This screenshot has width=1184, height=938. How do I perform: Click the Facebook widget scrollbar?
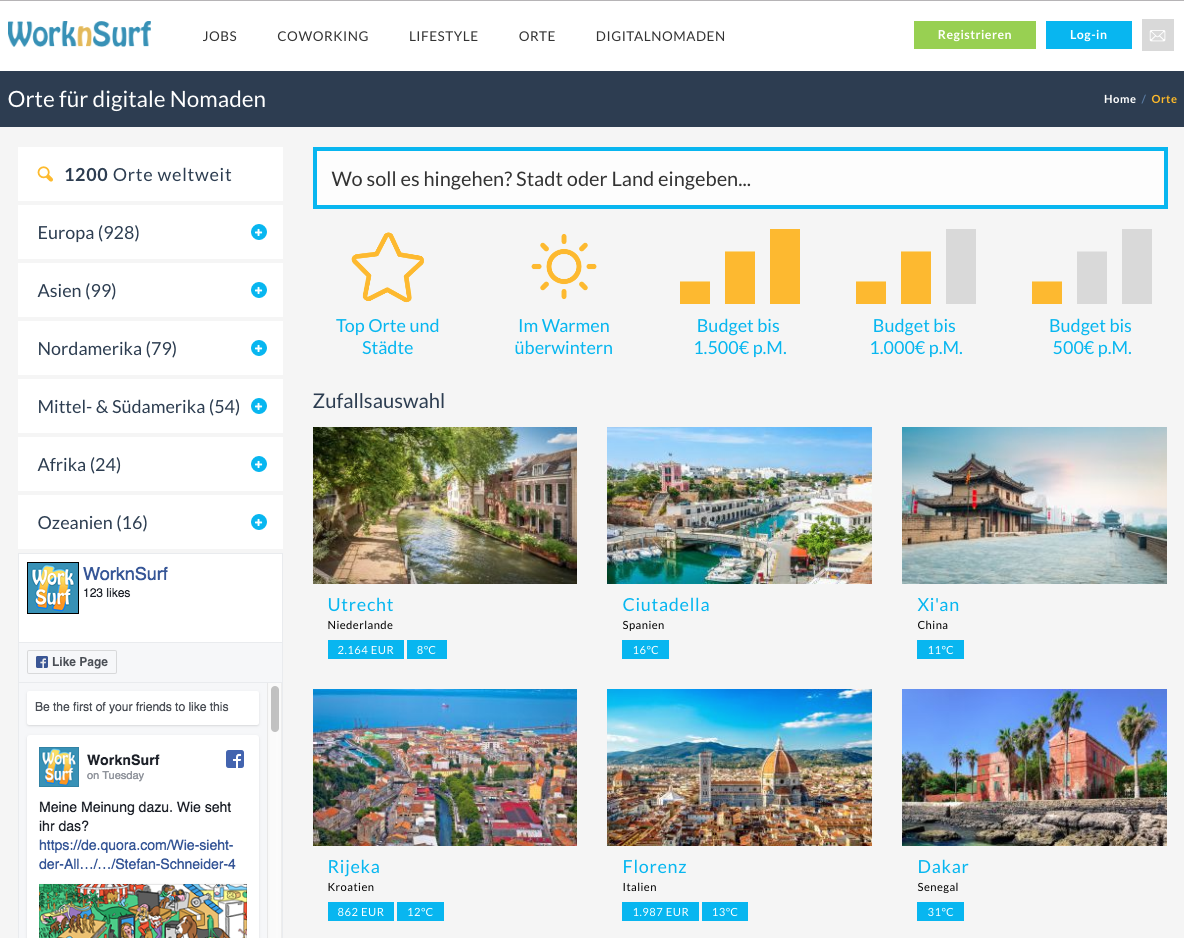pos(275,708)
